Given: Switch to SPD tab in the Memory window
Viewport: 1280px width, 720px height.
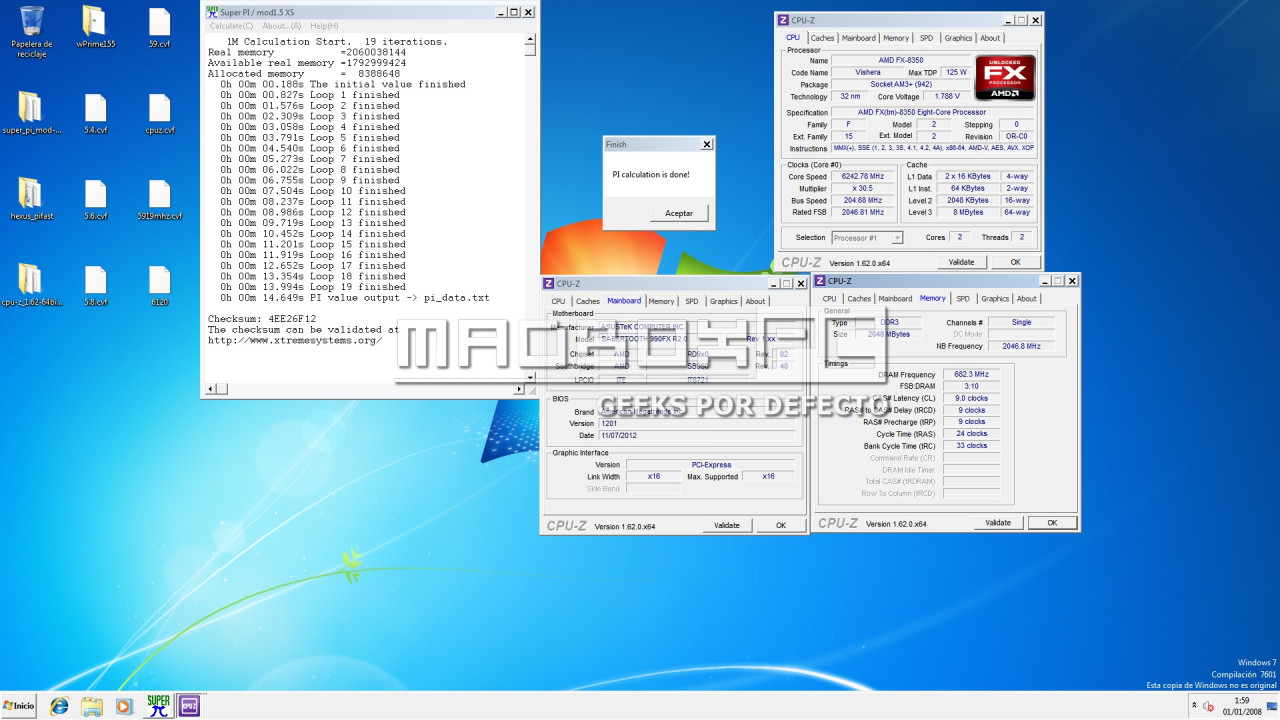Looking at the screenshot, I should [x=963, y=298].
